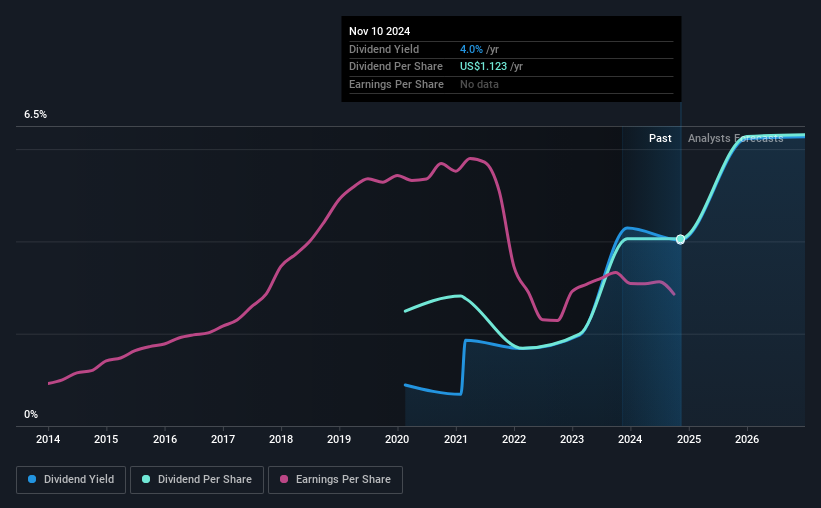Click the 4.0% dividend yield value
The width and height of the screenshot is (821, 508).
pos(471,49)
